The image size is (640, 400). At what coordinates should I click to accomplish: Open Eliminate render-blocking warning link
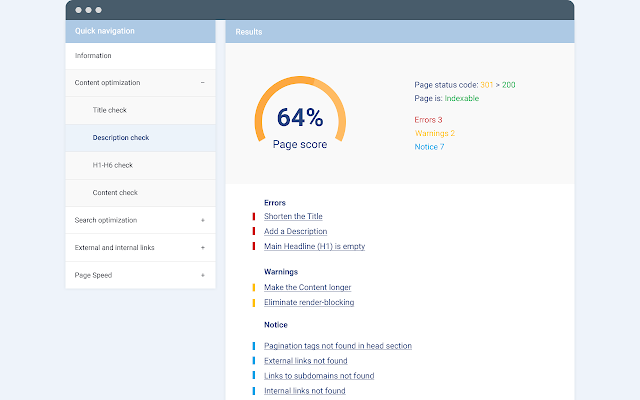[x=309, y=302]
